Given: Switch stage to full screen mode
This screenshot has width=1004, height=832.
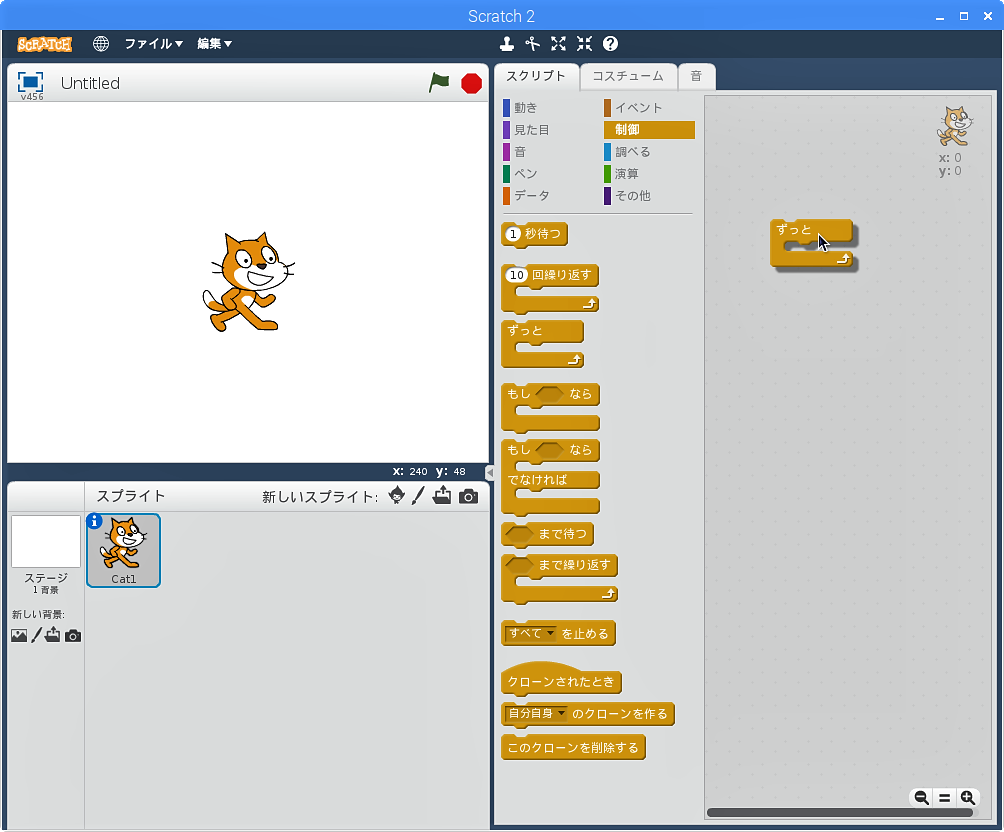Looking at the screenshot, I should click(x=30, y=82).
